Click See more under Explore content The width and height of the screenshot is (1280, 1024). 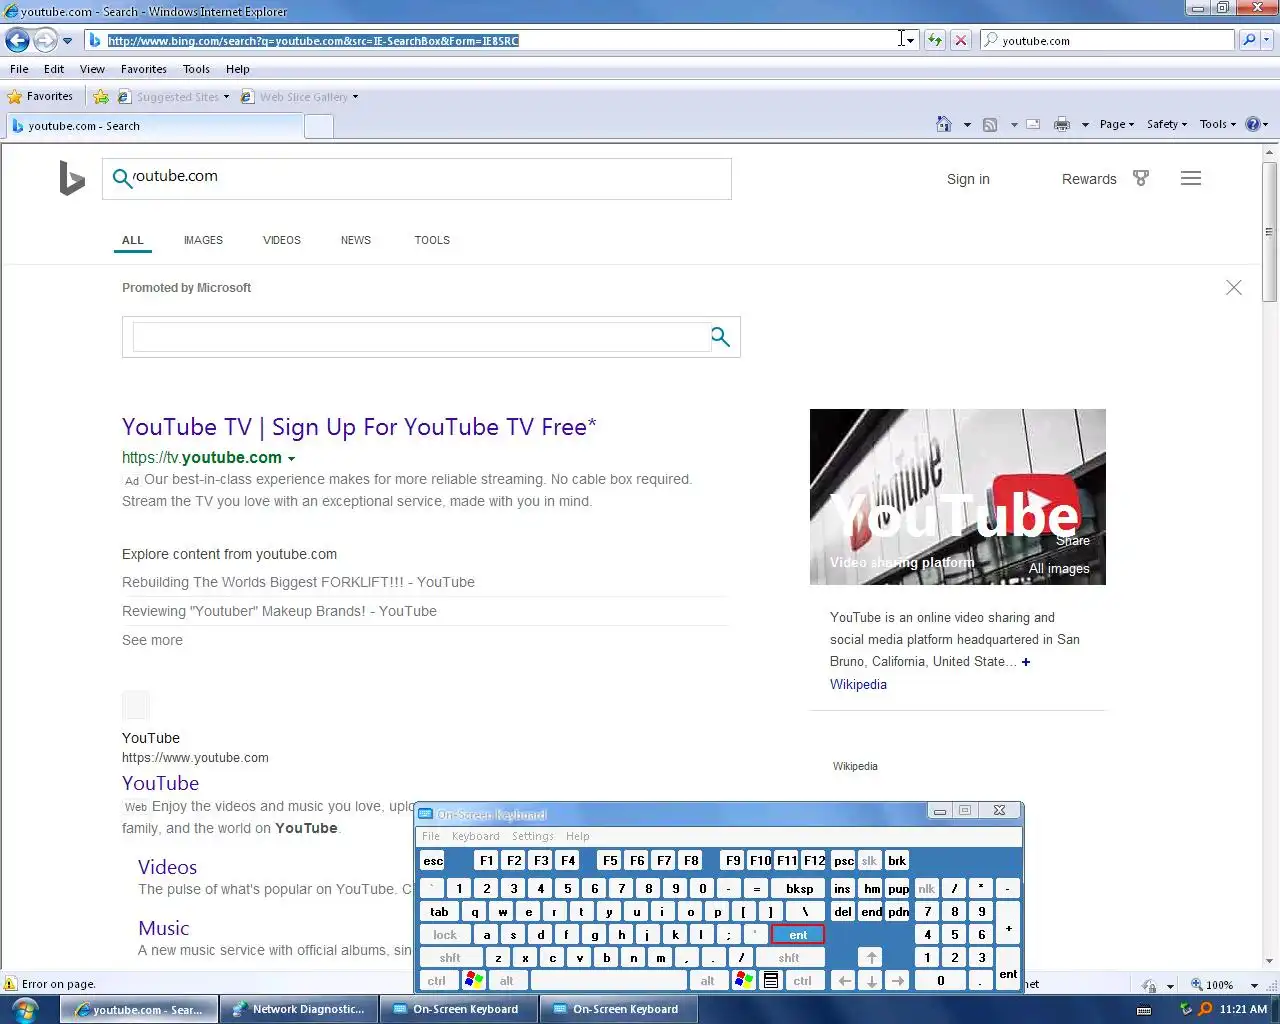tap(152, 640)
